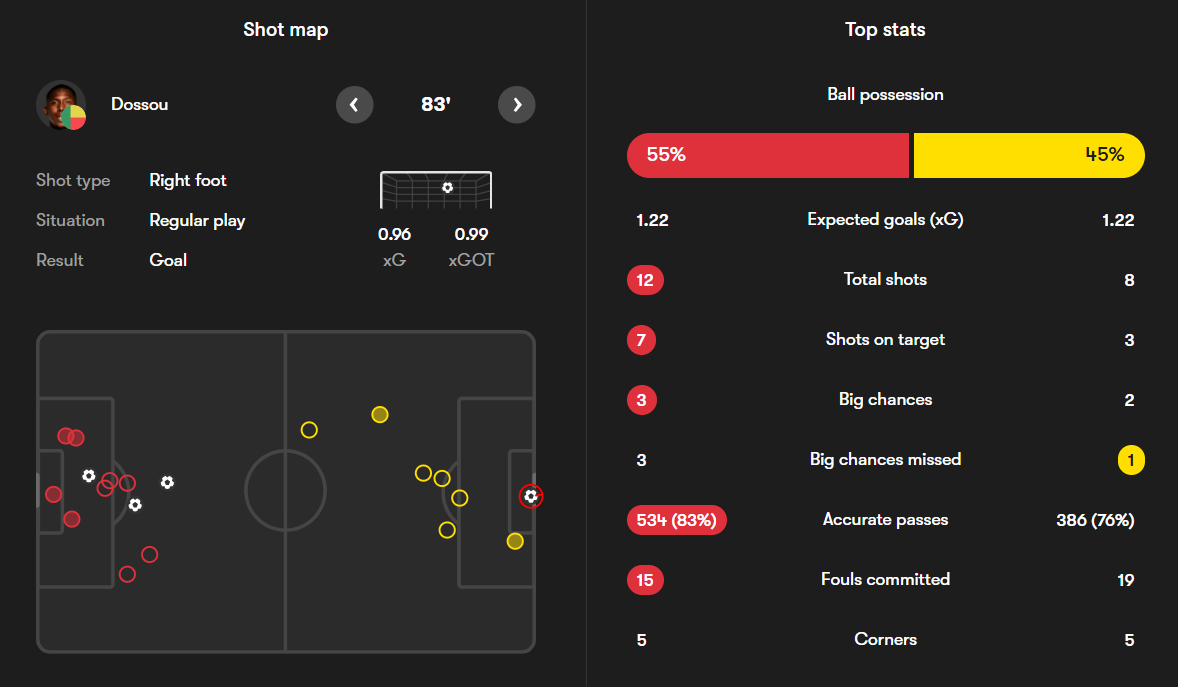The width and height of the screenshot is (1178, 687).
Task: Click Dossou's player avatar photo
Action: point(60,104)
